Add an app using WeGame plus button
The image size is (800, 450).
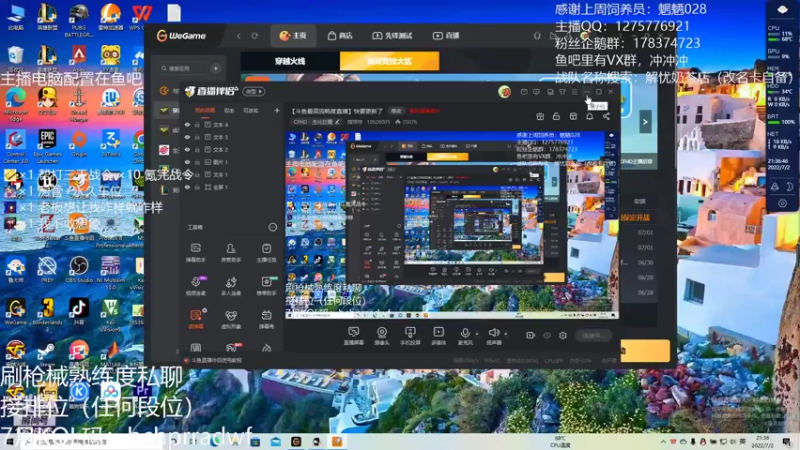point(216,68)
